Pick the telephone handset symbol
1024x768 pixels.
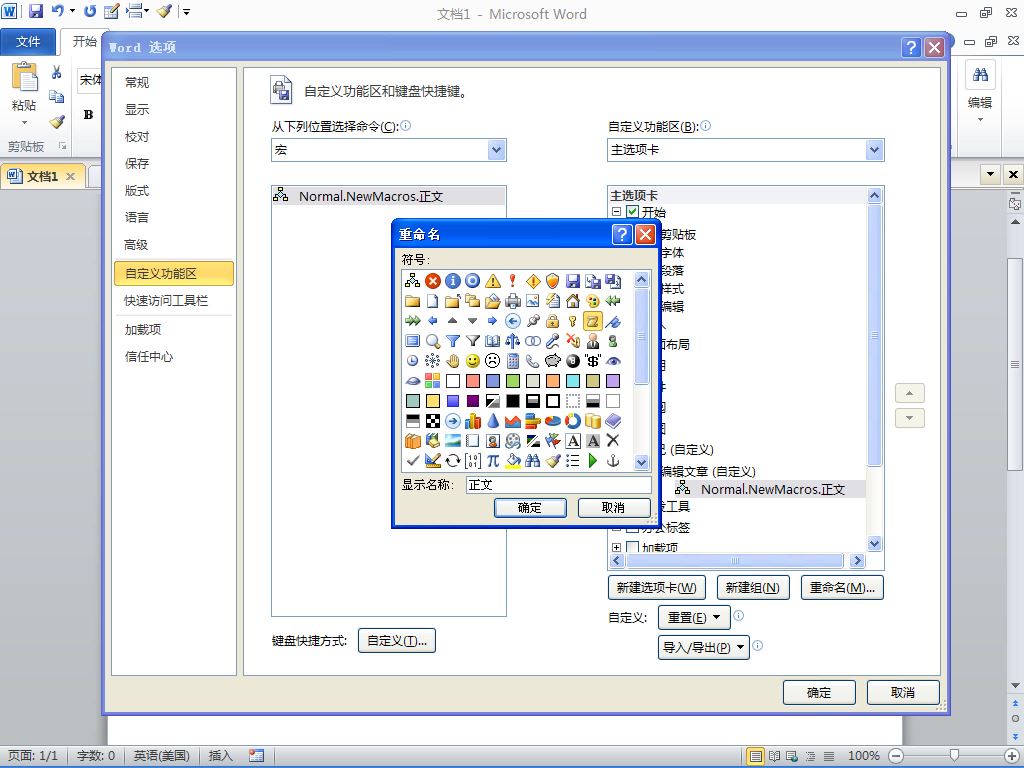coord(533,361)
